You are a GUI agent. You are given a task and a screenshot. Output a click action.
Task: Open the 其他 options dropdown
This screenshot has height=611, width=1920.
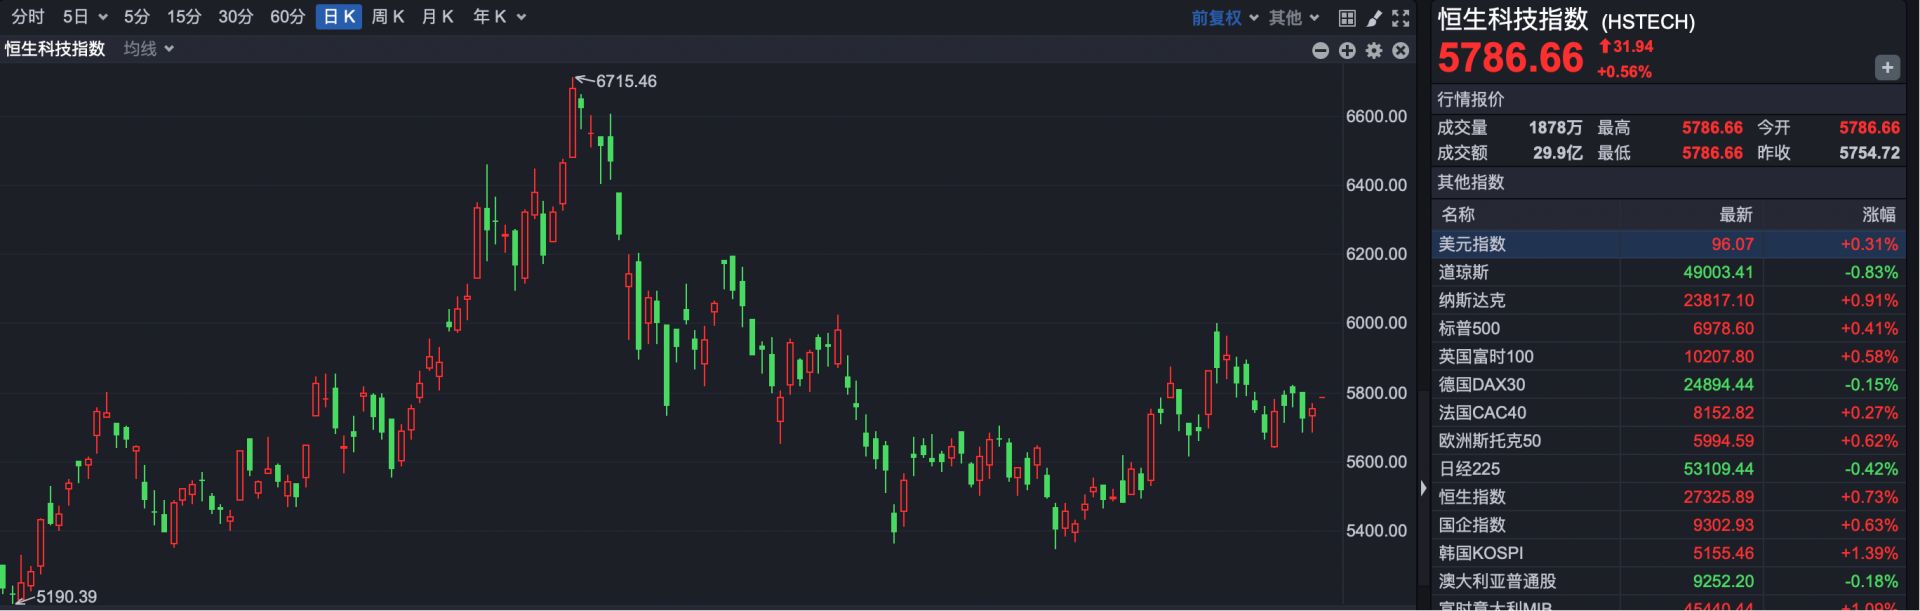pos(1293,18)
